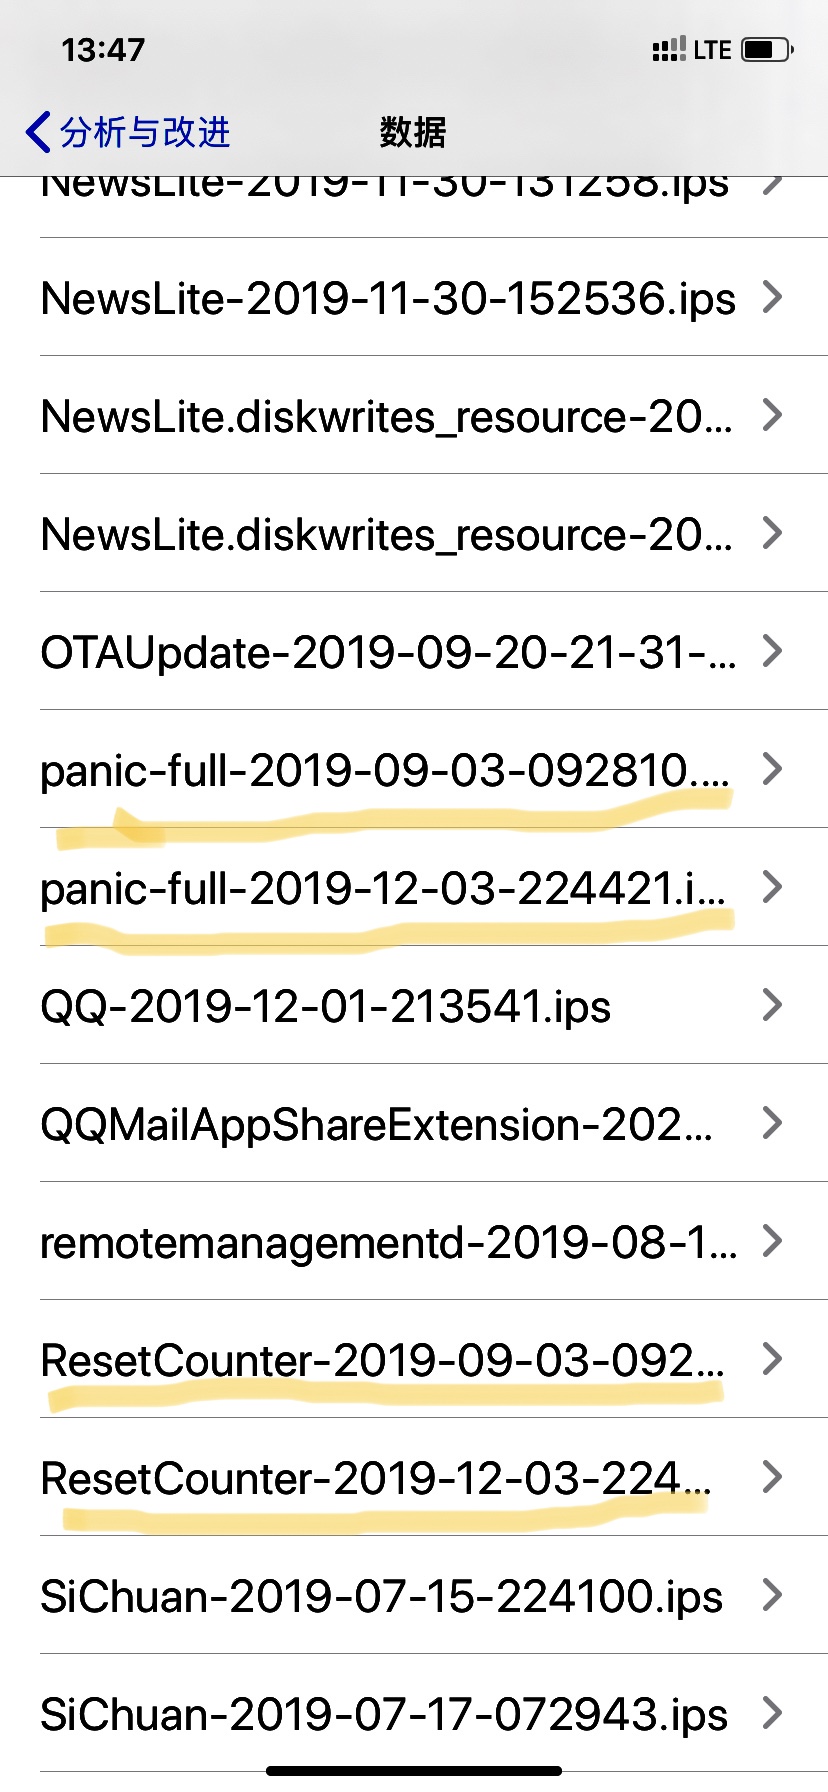
Task: Open panic-full-2019-12-03-224421 report
Action: click(x=383, y=888)
